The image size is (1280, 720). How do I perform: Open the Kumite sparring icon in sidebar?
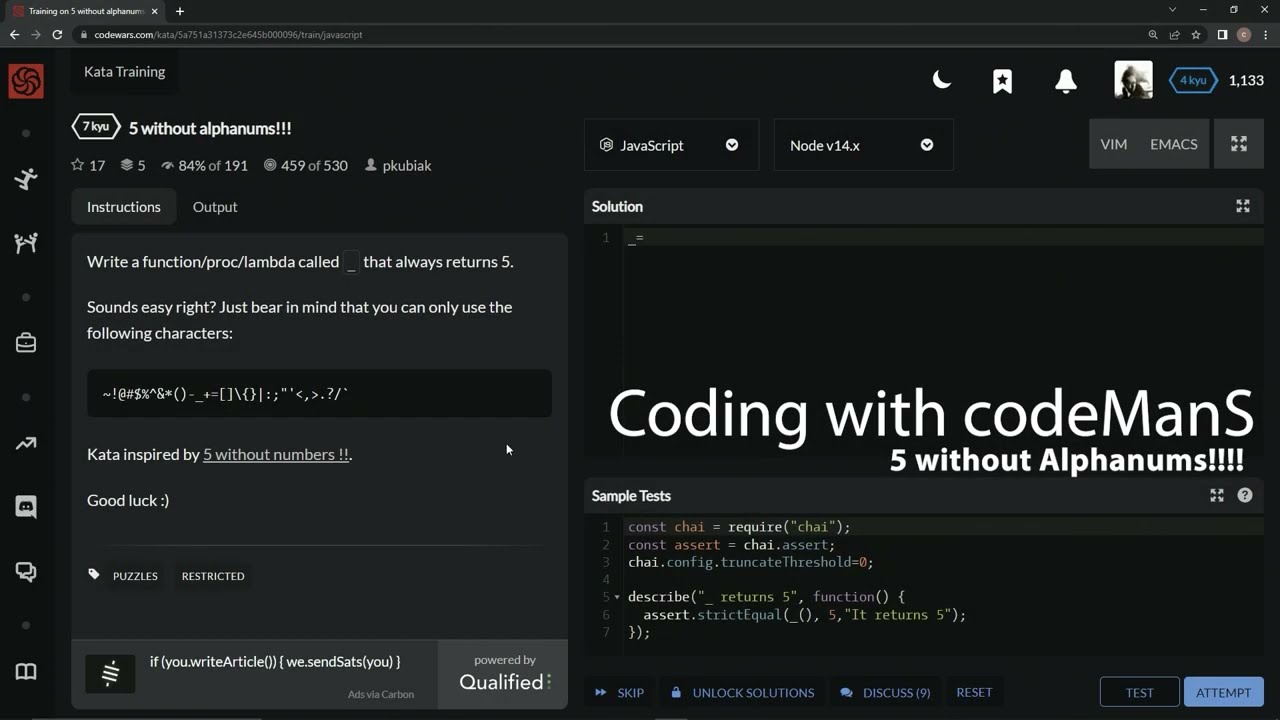(x=26, y=243)
